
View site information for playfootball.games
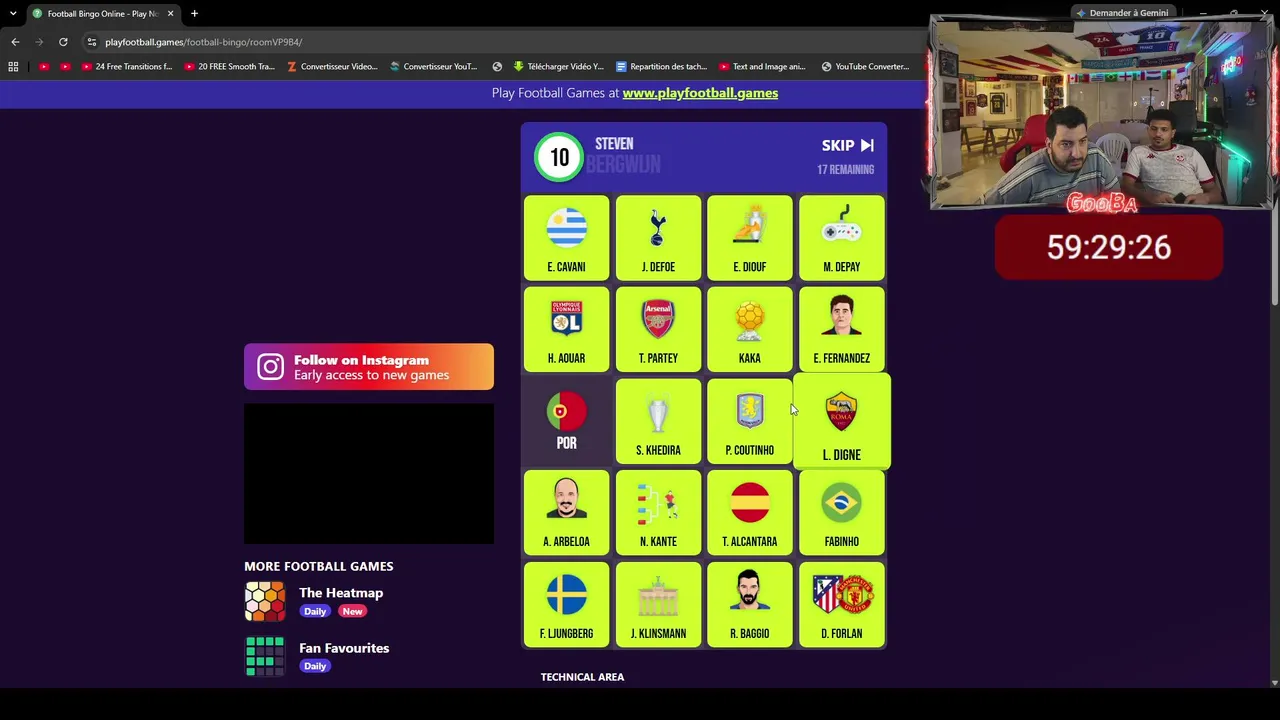91,42
